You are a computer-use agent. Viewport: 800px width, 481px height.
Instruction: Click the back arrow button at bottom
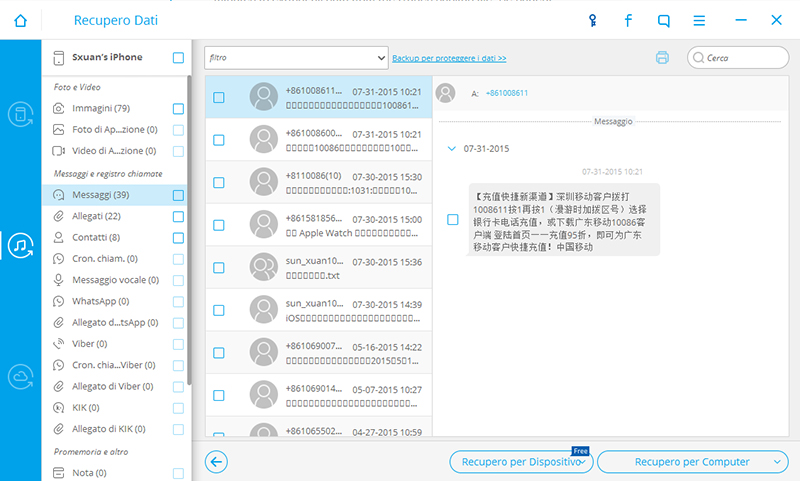tap(215, 461)
